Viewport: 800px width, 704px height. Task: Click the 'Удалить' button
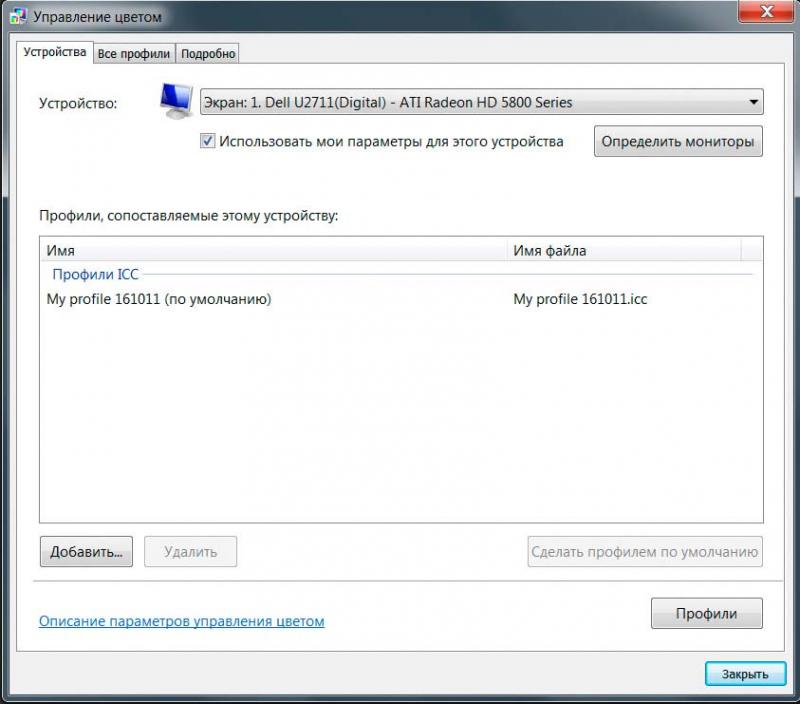point(190,551)
